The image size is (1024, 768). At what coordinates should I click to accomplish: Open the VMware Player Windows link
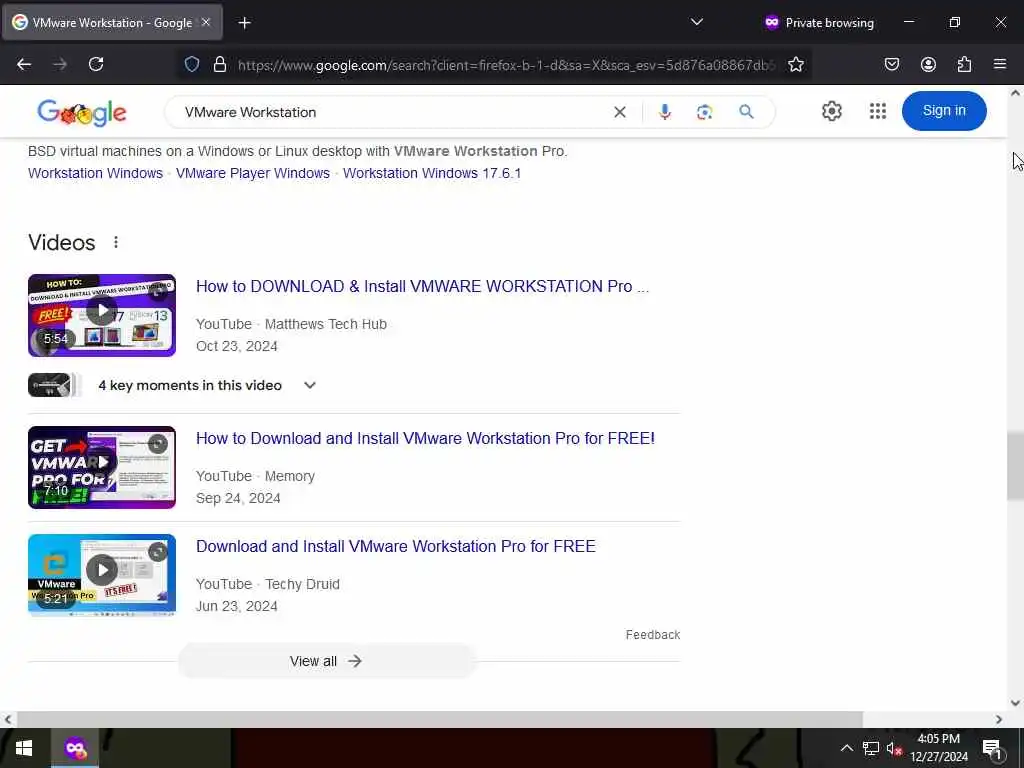pyautogui.click(x=253, y=173)
